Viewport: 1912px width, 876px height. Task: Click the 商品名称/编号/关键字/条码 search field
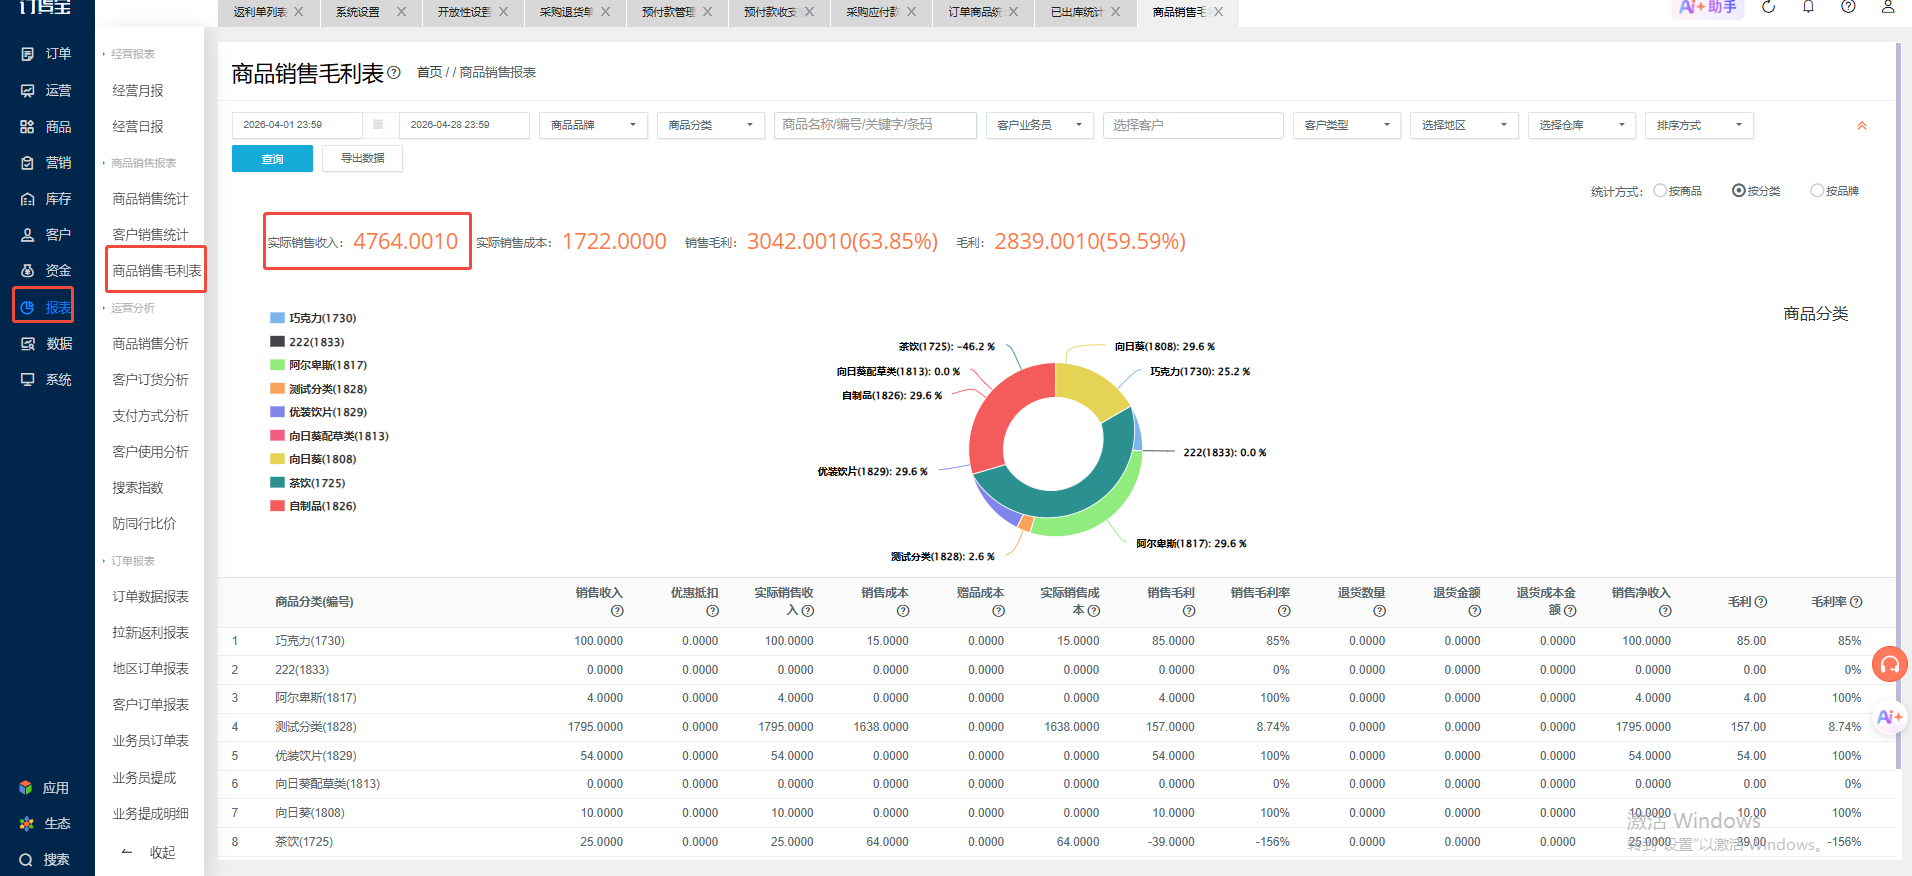pyautogui.click(x=875, y=125)
